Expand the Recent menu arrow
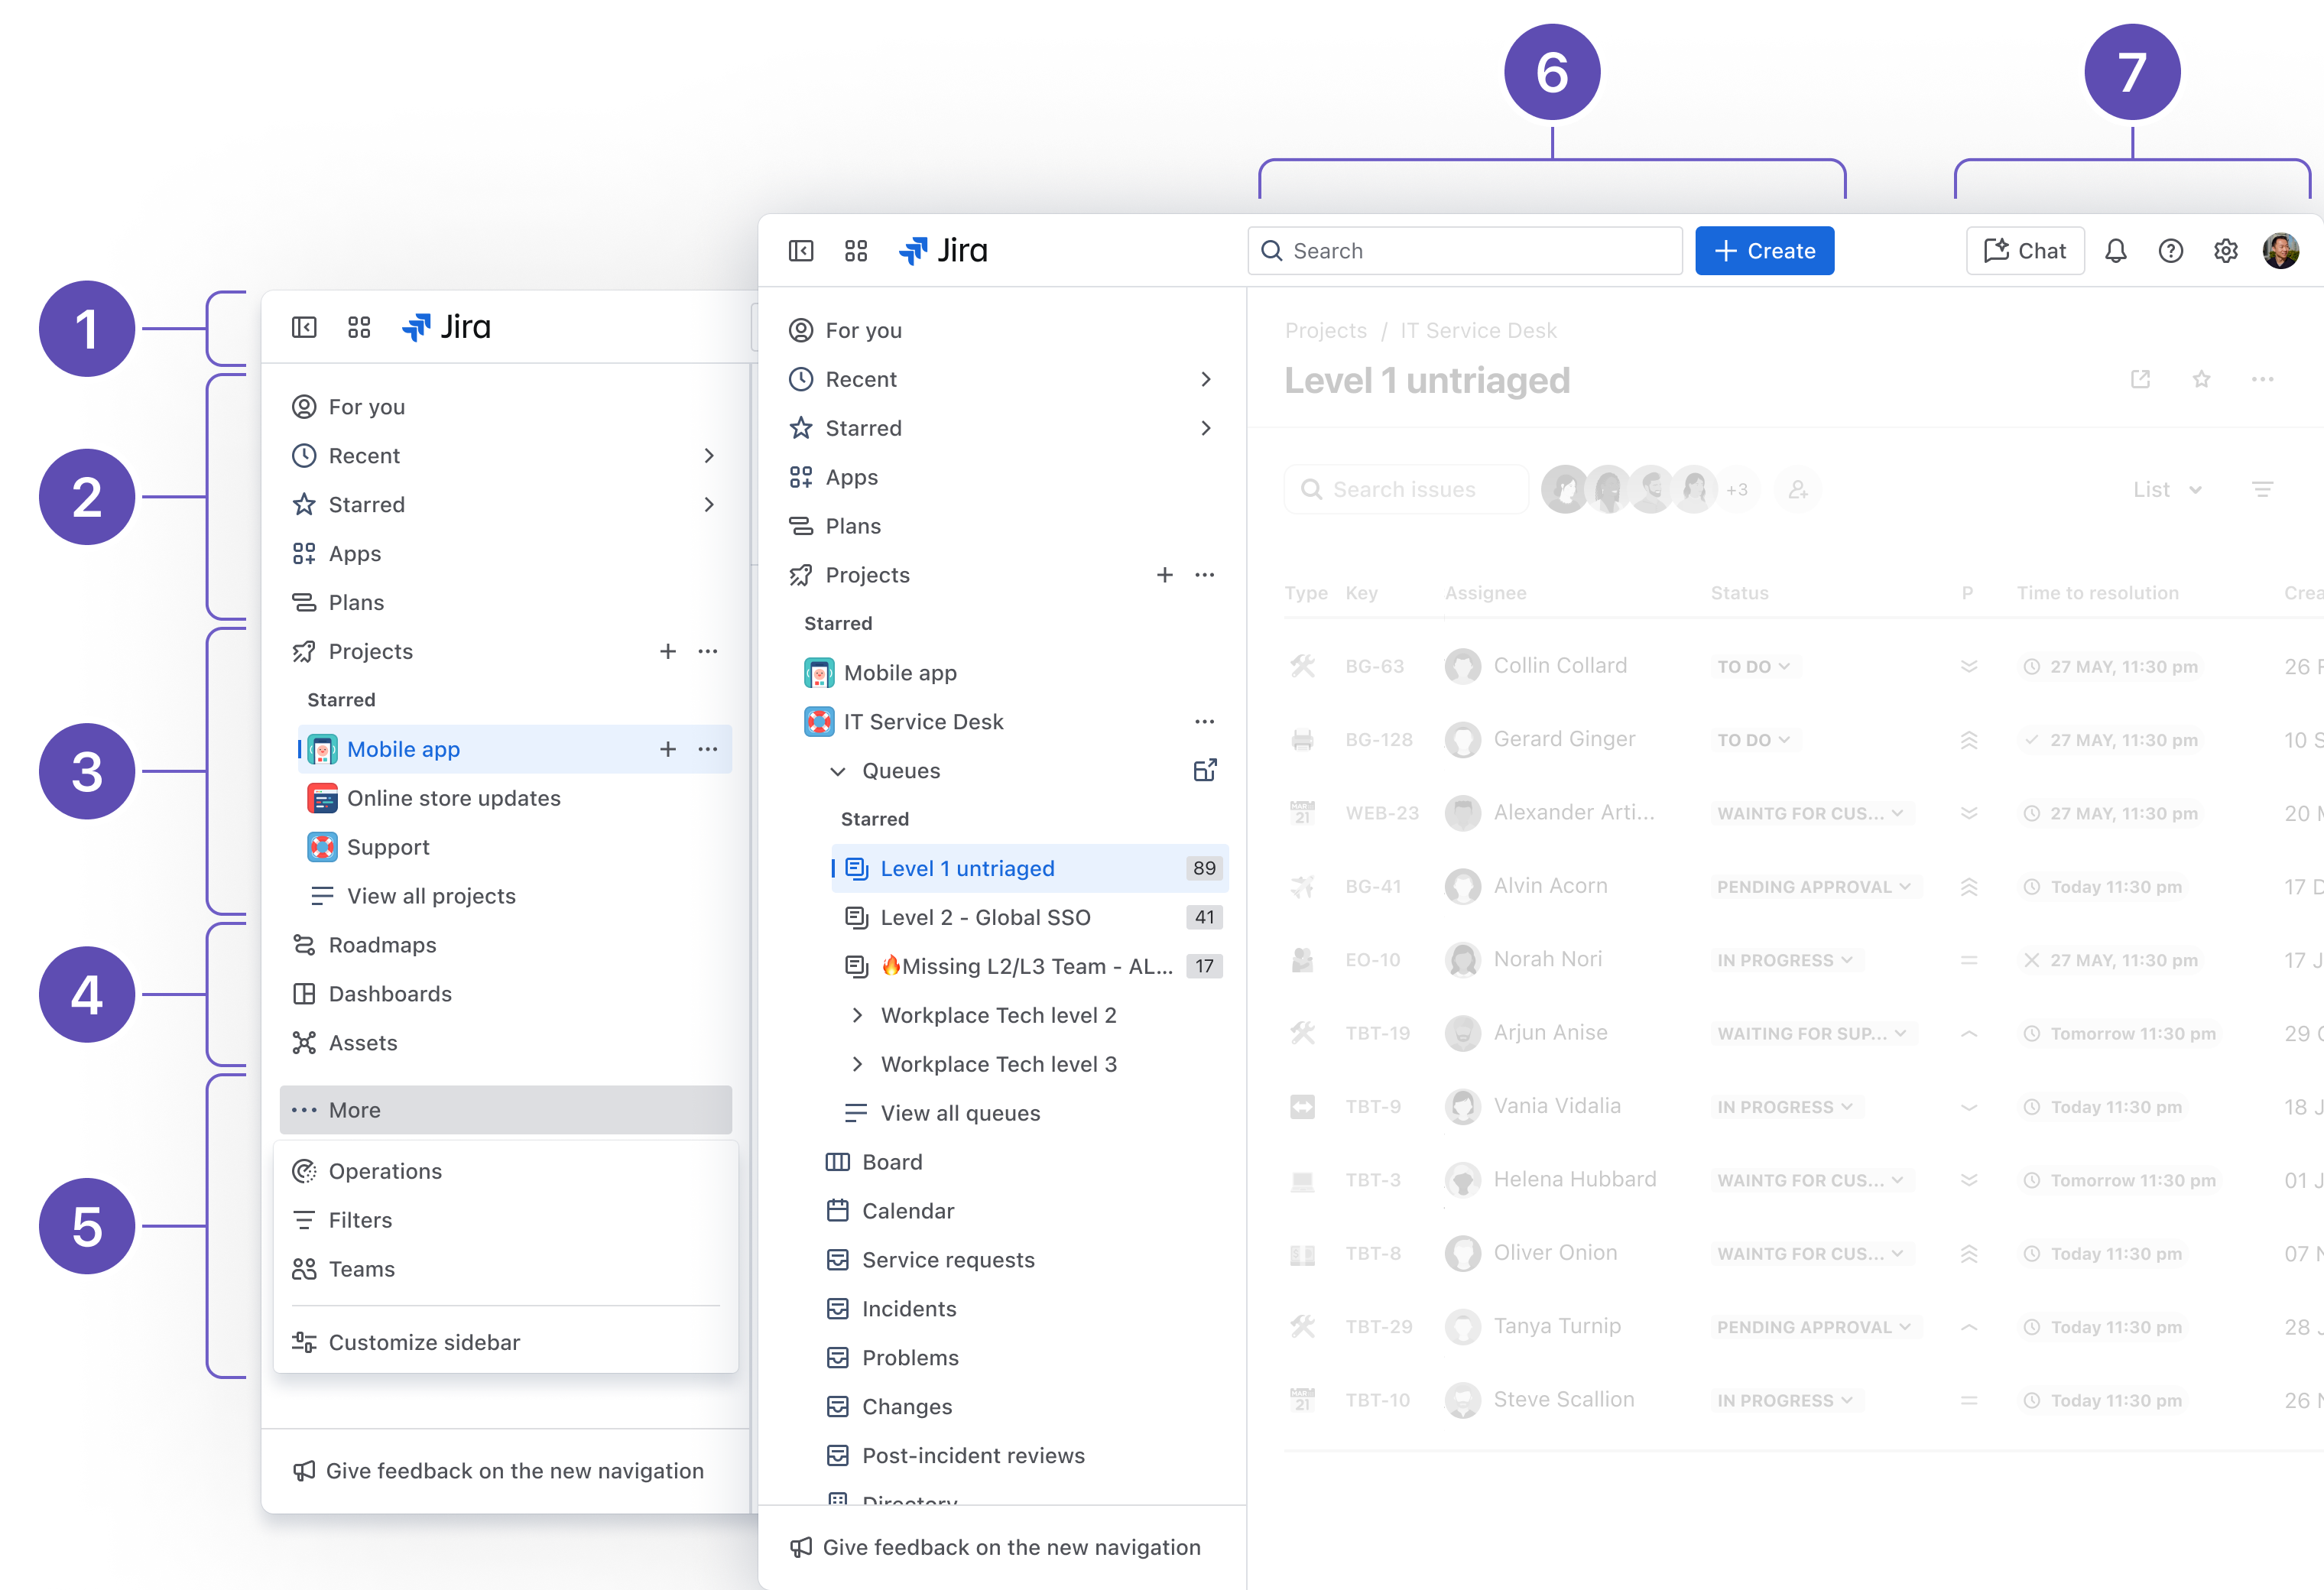This screenshot has height=1590, width=2324. tap(1205, 380)
